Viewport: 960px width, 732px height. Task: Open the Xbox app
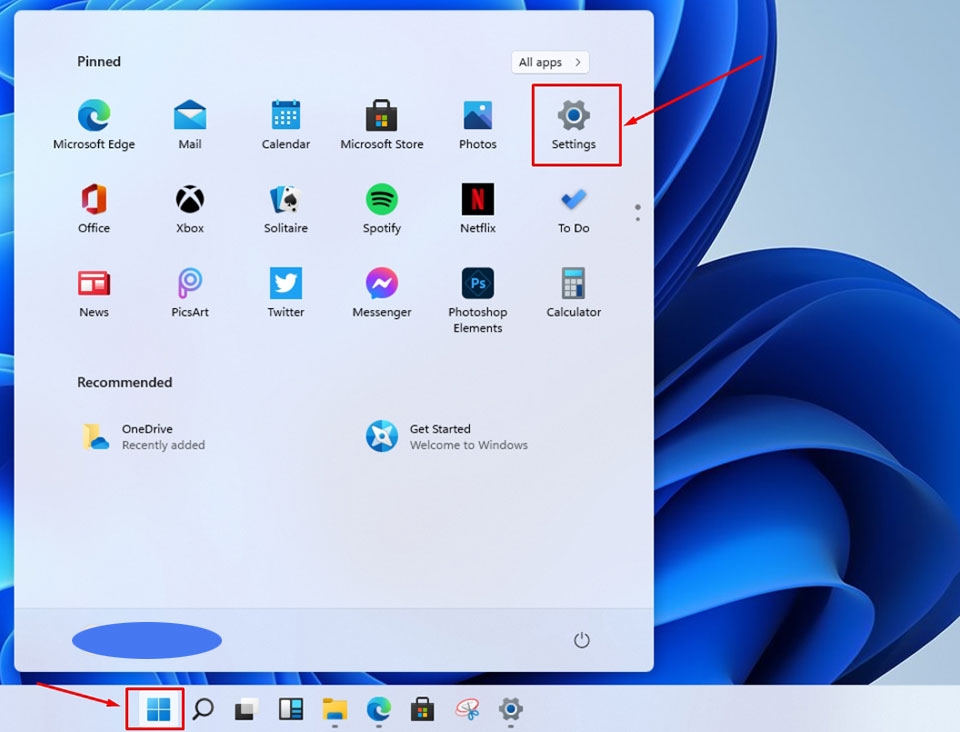[190, 209]
